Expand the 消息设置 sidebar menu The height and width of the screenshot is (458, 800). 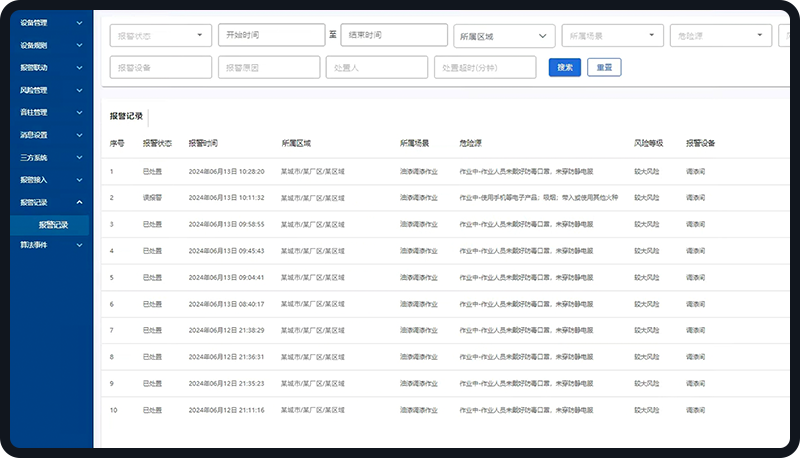(50, 135)
